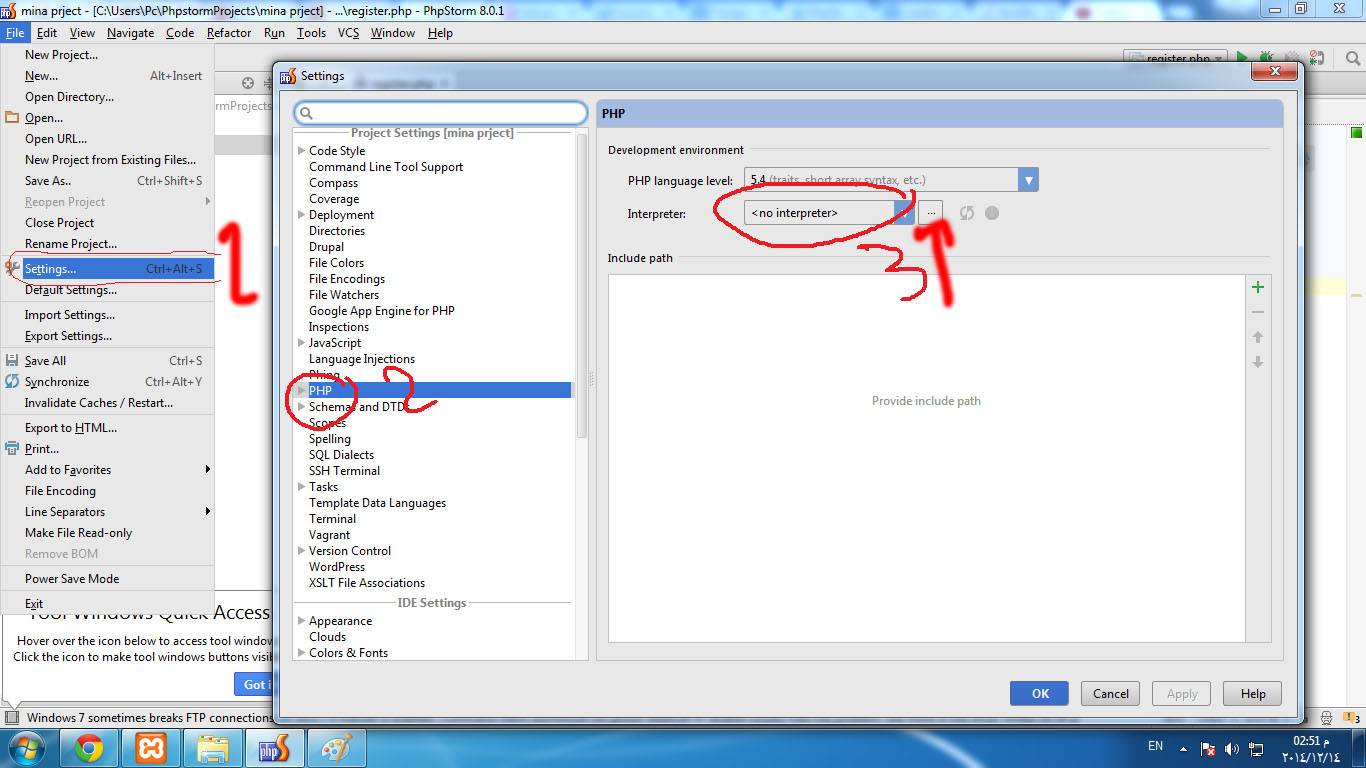Expand the Colors & Fonts node
The width and height of the screenshot is (1366, 768).
(301, 653)
